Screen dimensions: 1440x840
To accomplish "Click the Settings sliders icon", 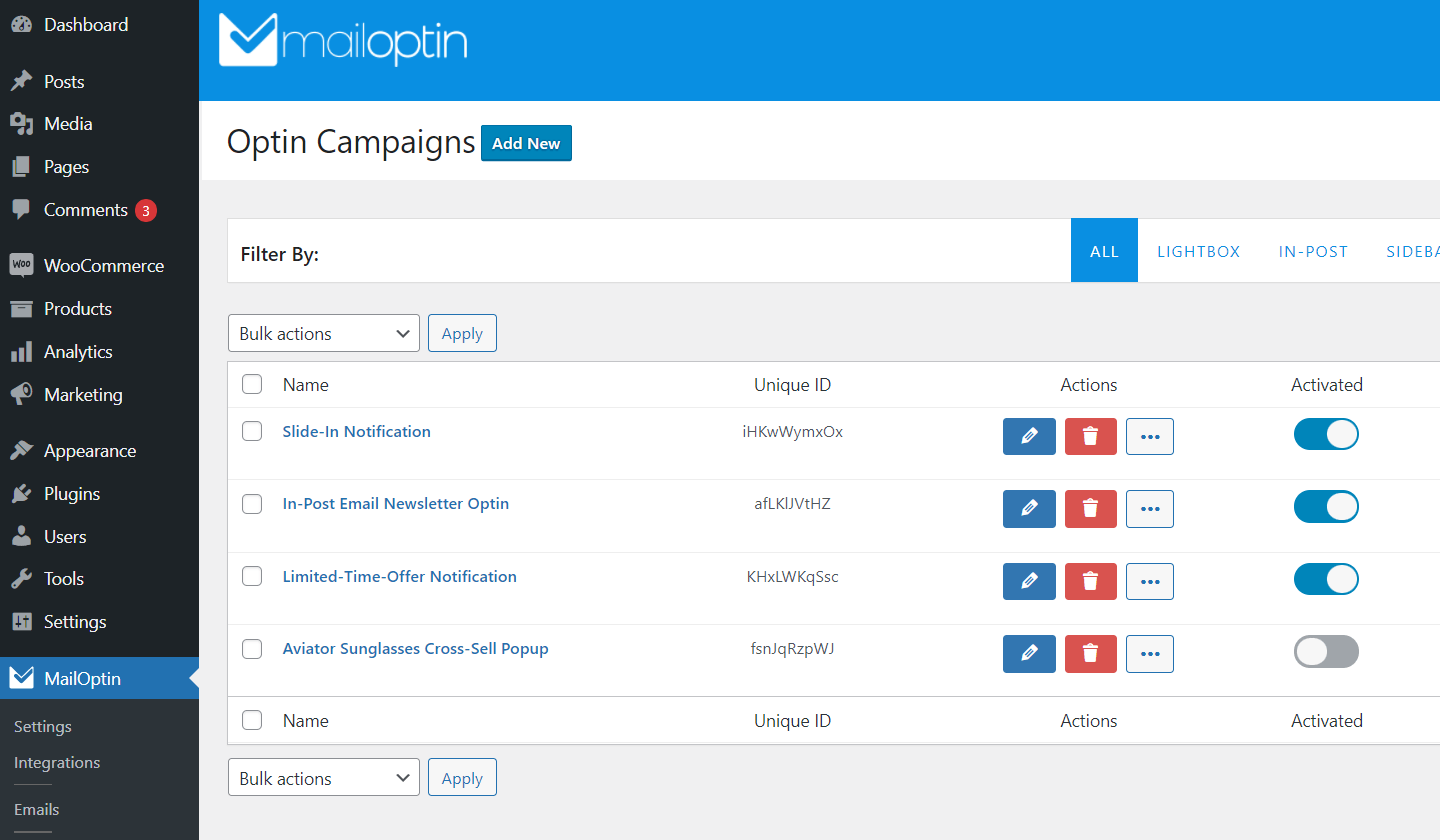I will pyautogui.click(x=22, y=622).
